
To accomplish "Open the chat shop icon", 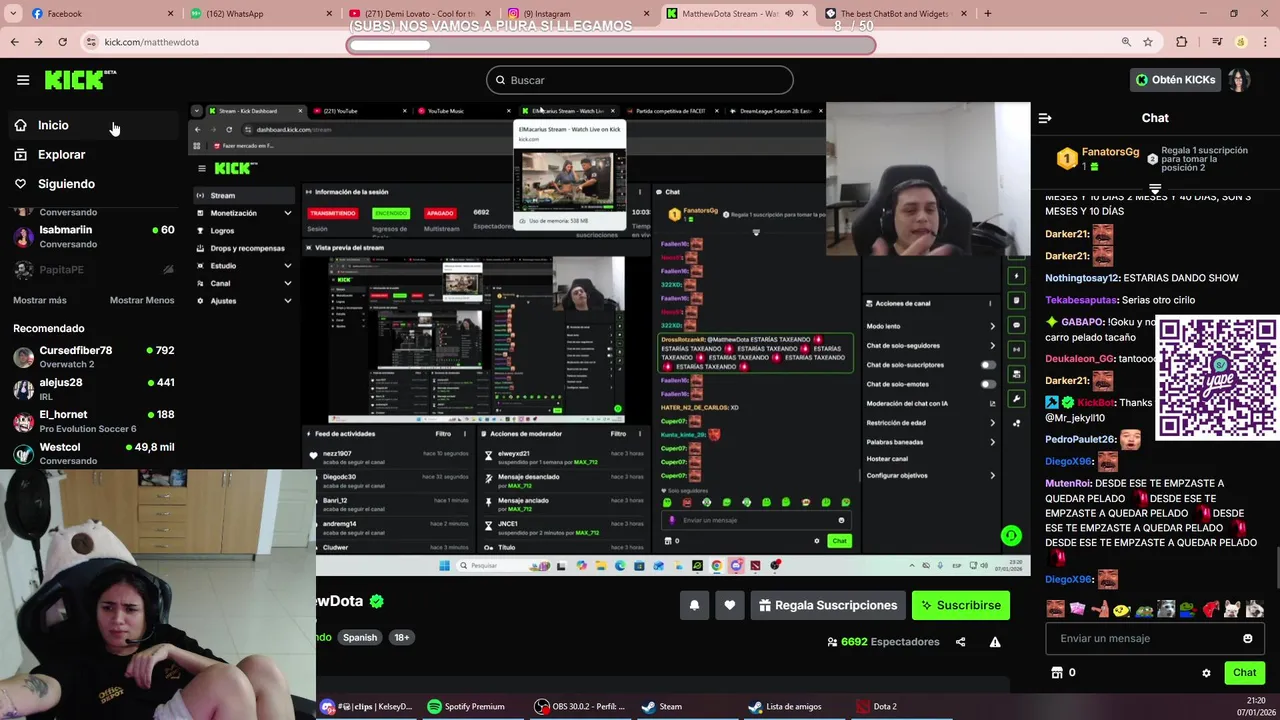I will pos(1057,673).
